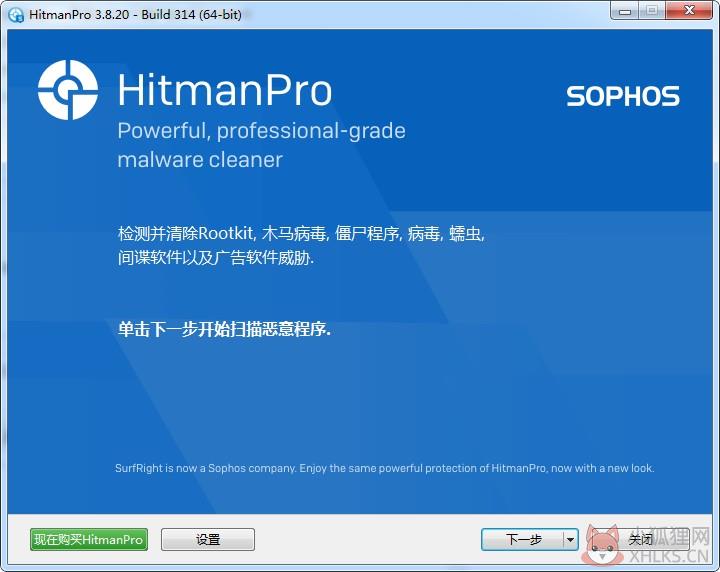Expand the 下一步 dropdown arrow
The height and width of the screenshot is (572, 720).
click(570, 539)
